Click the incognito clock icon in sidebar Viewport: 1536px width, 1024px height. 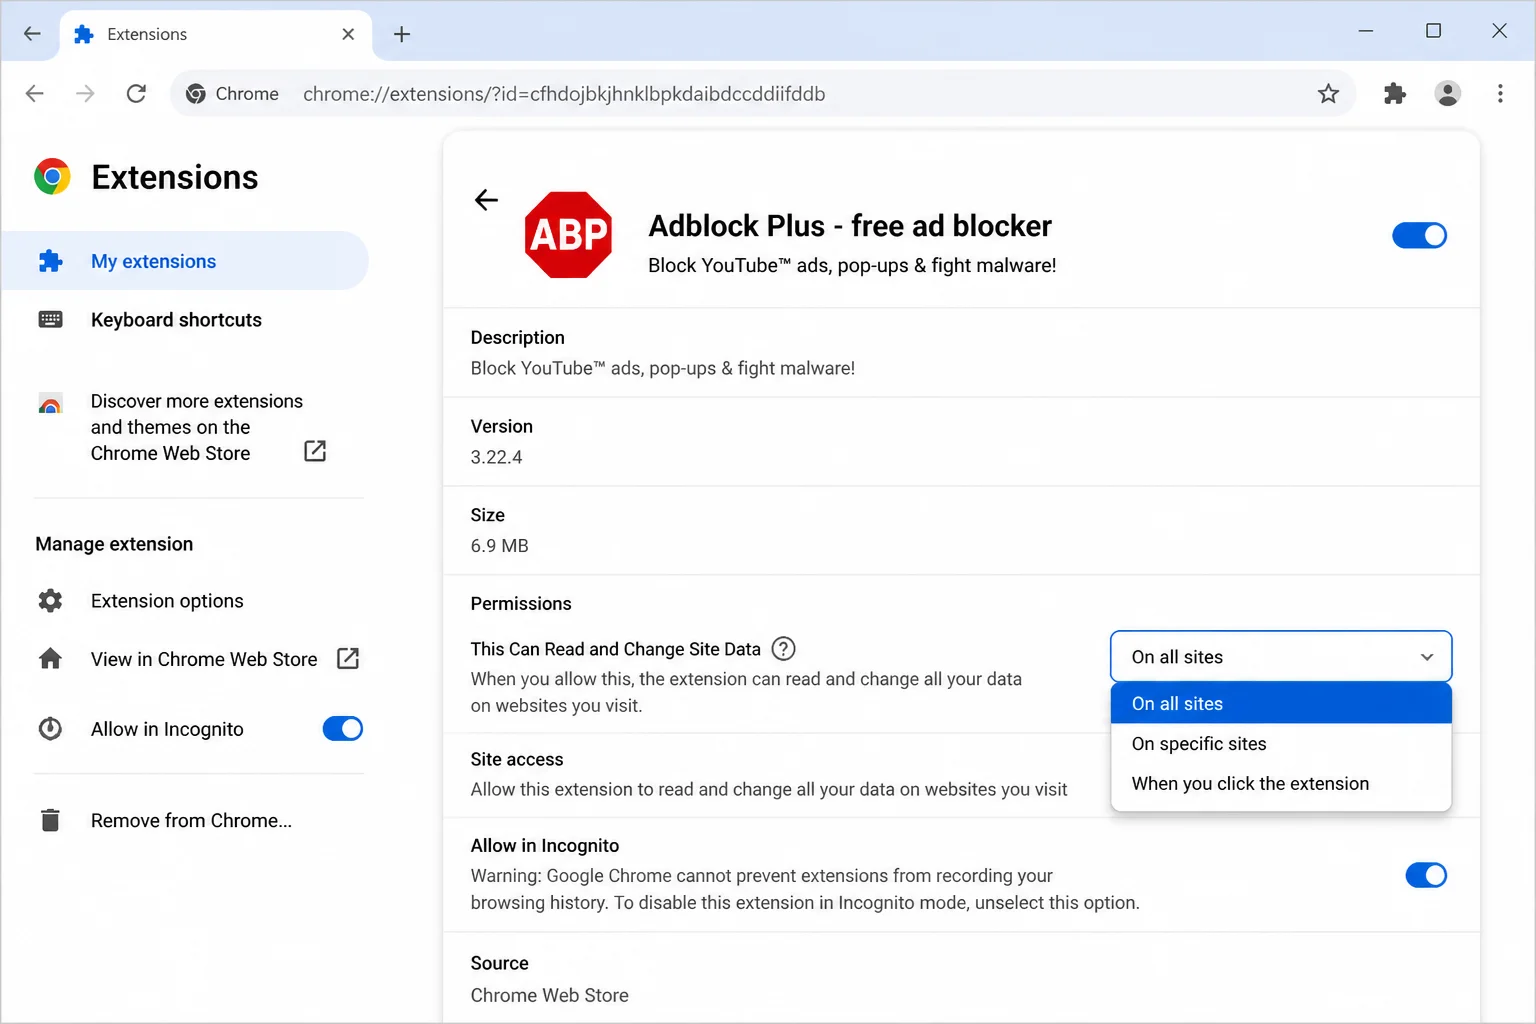coord(50,729)
